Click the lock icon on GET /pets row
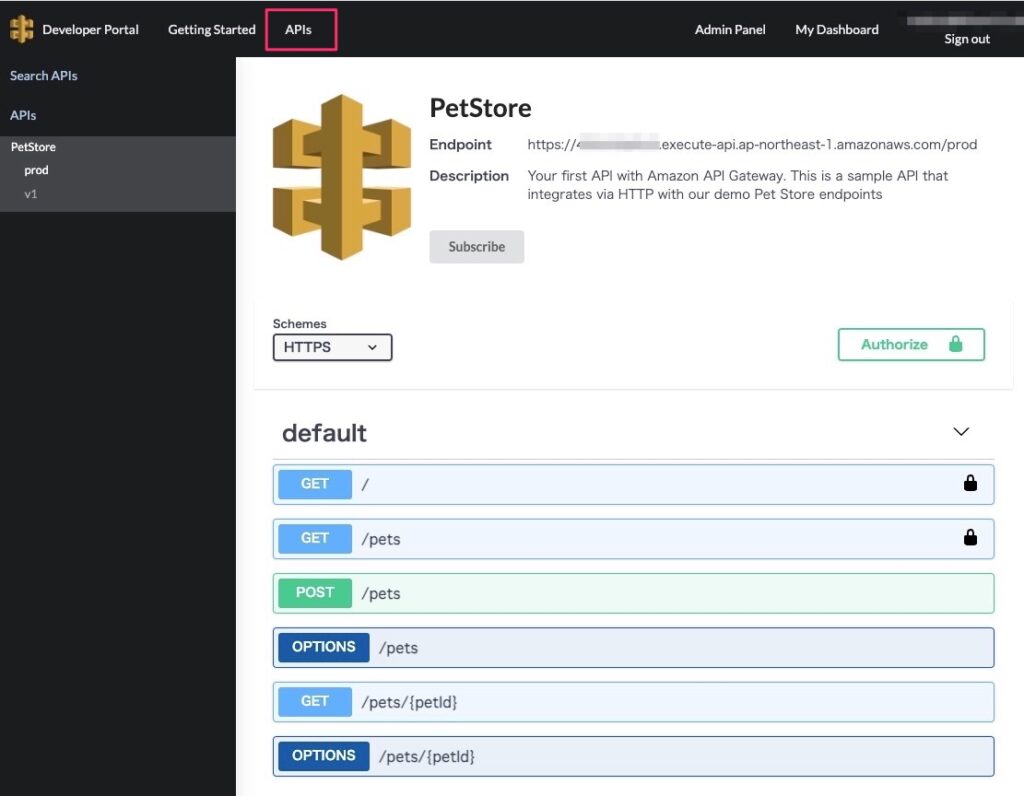 (969, 538)
